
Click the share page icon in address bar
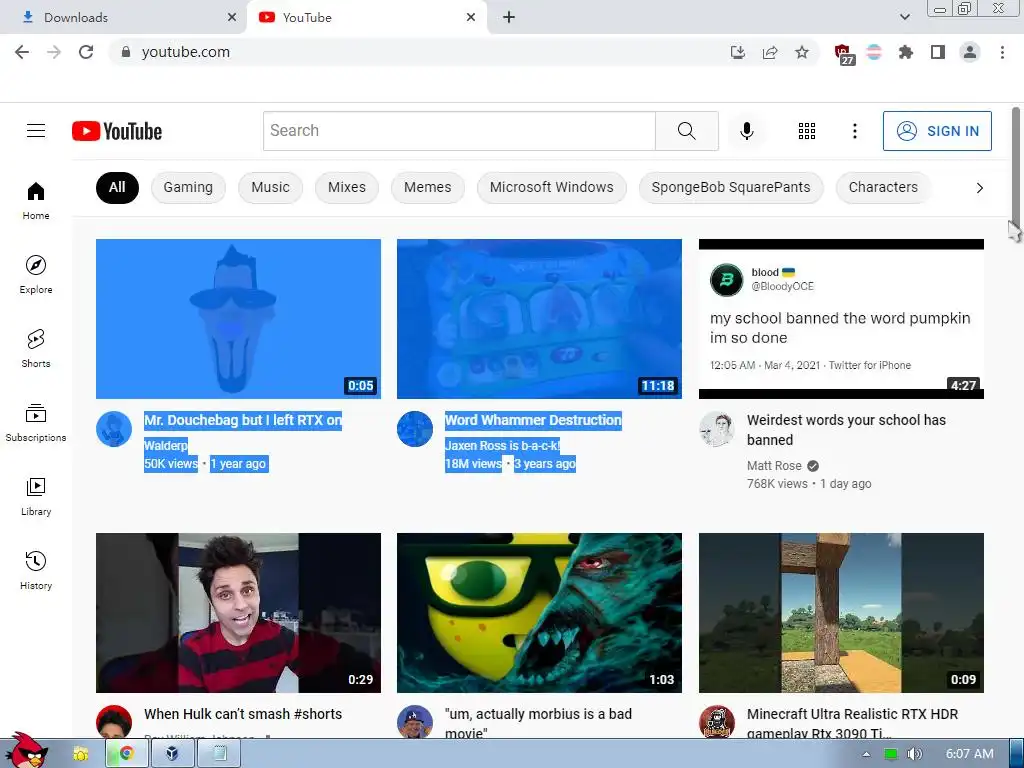point(770,52)
